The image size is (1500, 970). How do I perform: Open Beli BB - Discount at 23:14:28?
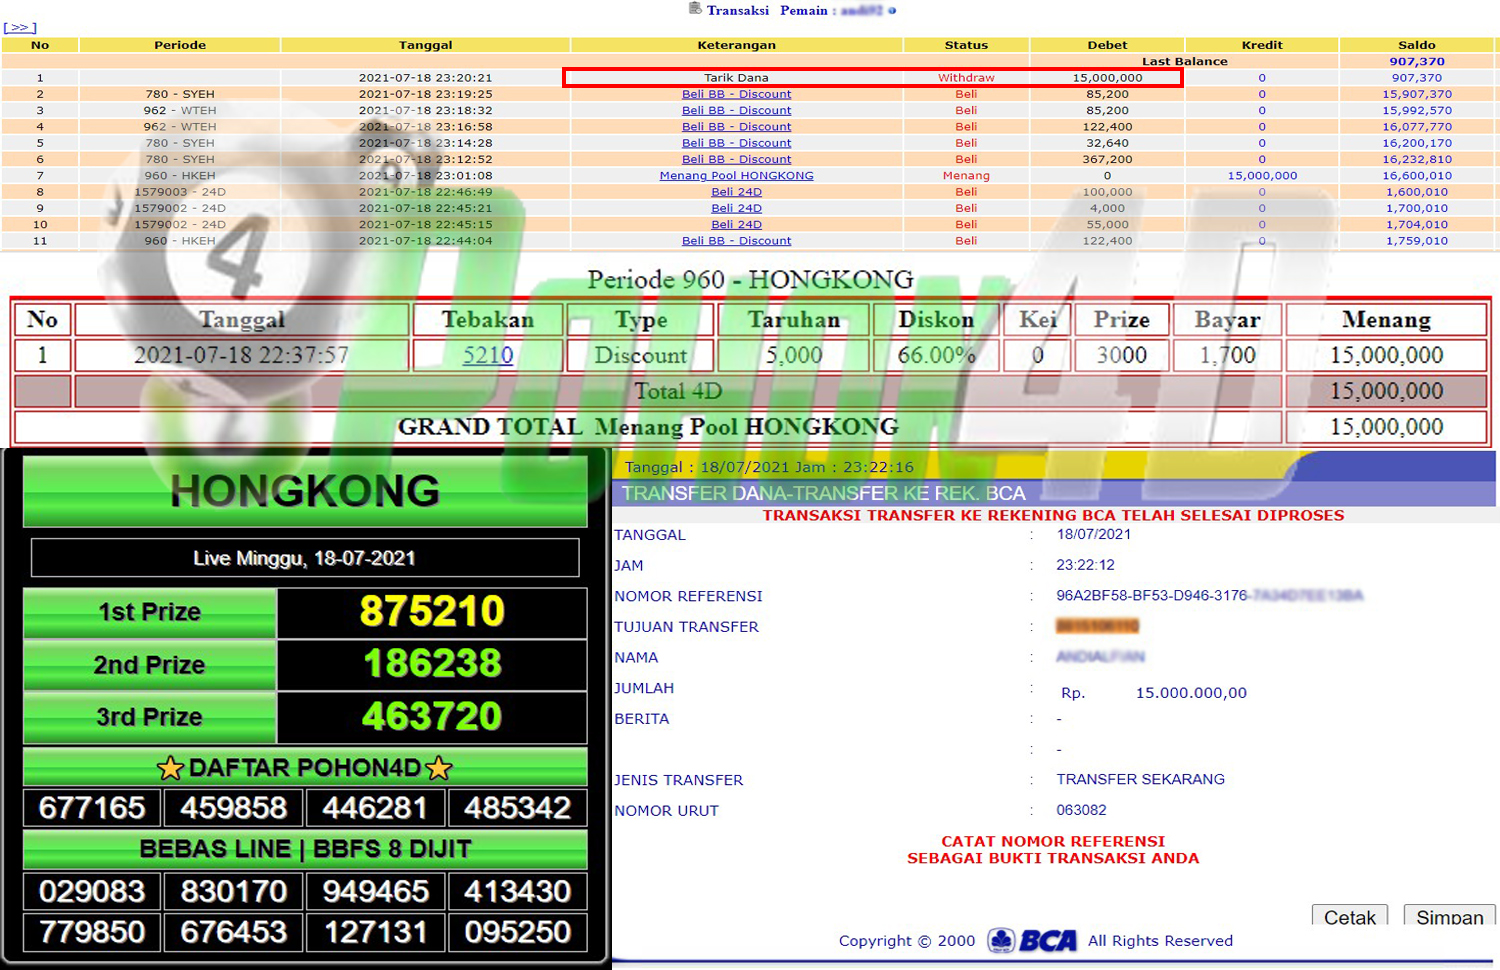[x=736, y=143]
